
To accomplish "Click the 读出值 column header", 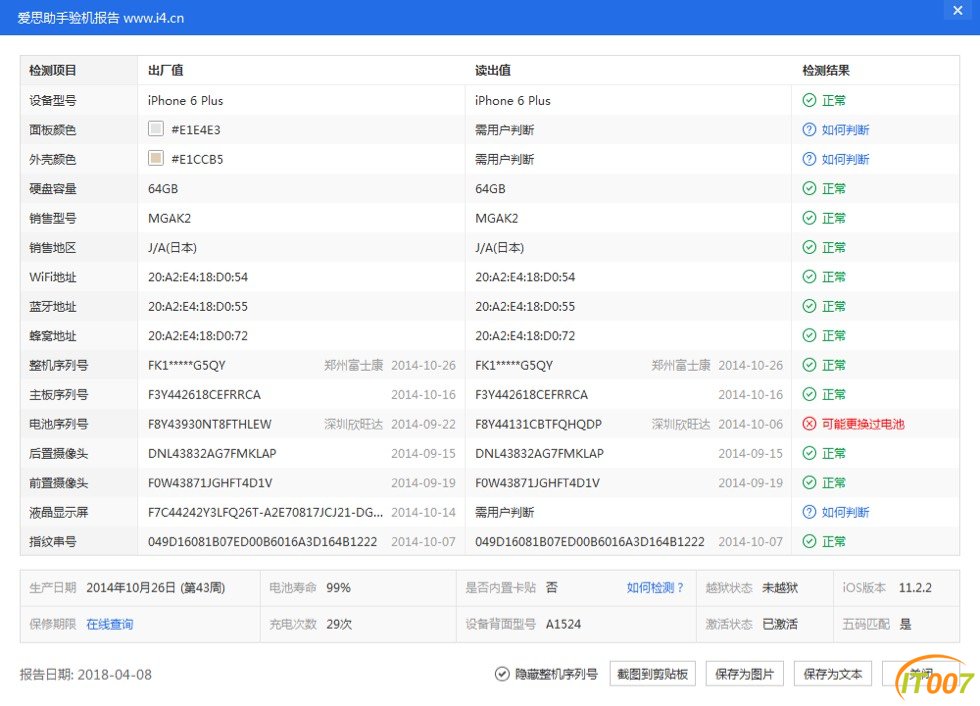I will [493, 71].
